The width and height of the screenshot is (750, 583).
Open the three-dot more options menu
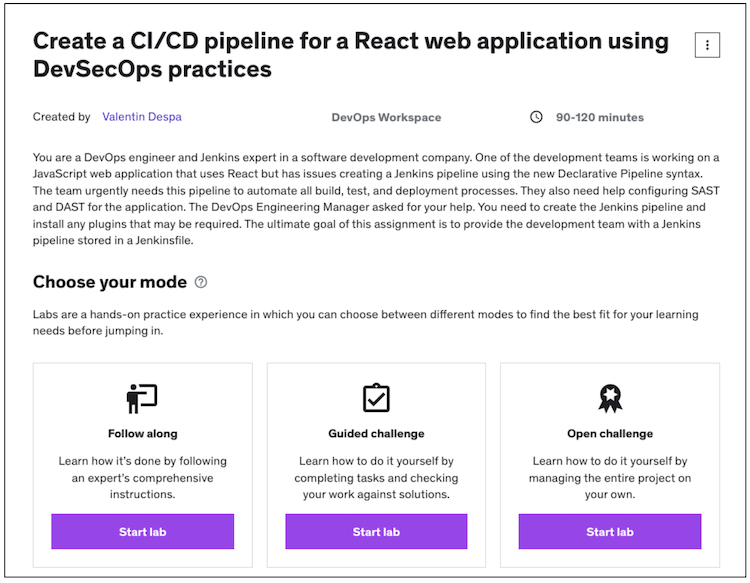[707, 45]
